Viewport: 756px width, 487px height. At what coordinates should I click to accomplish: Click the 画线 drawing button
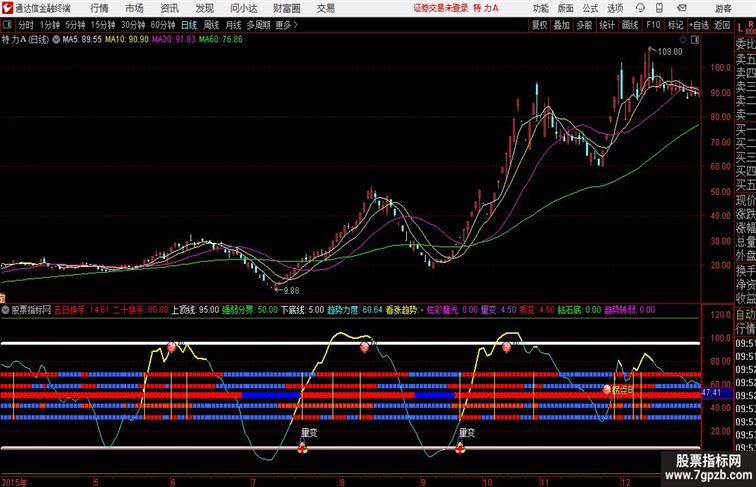[x=630, y=25]
